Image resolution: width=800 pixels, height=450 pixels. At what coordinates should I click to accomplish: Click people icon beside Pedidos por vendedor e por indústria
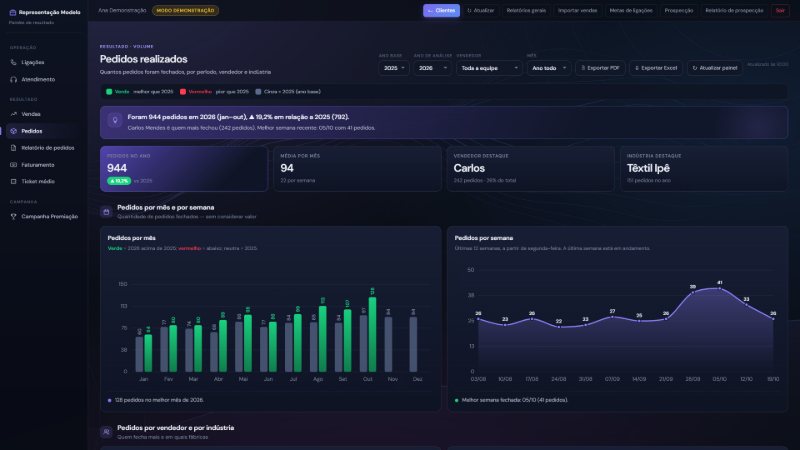[x=106, y=432]
